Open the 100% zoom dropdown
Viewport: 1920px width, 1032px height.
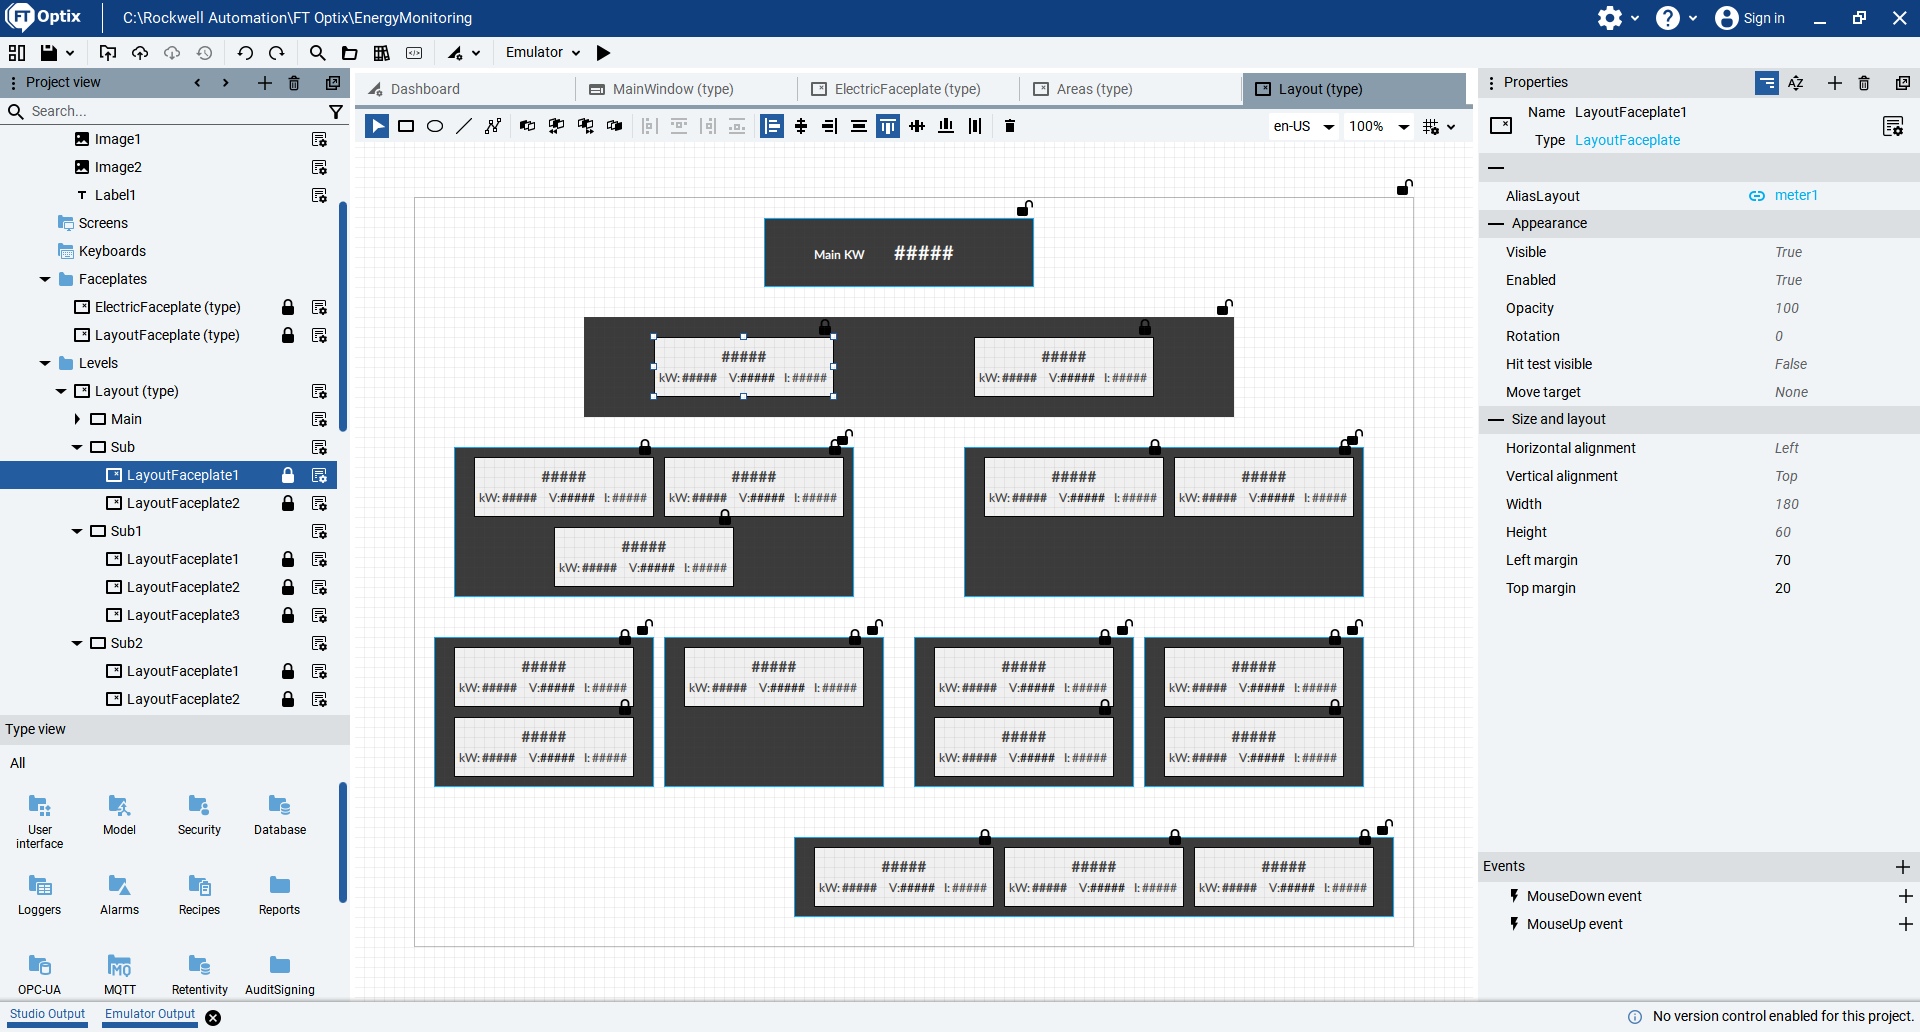[1378, 126]
